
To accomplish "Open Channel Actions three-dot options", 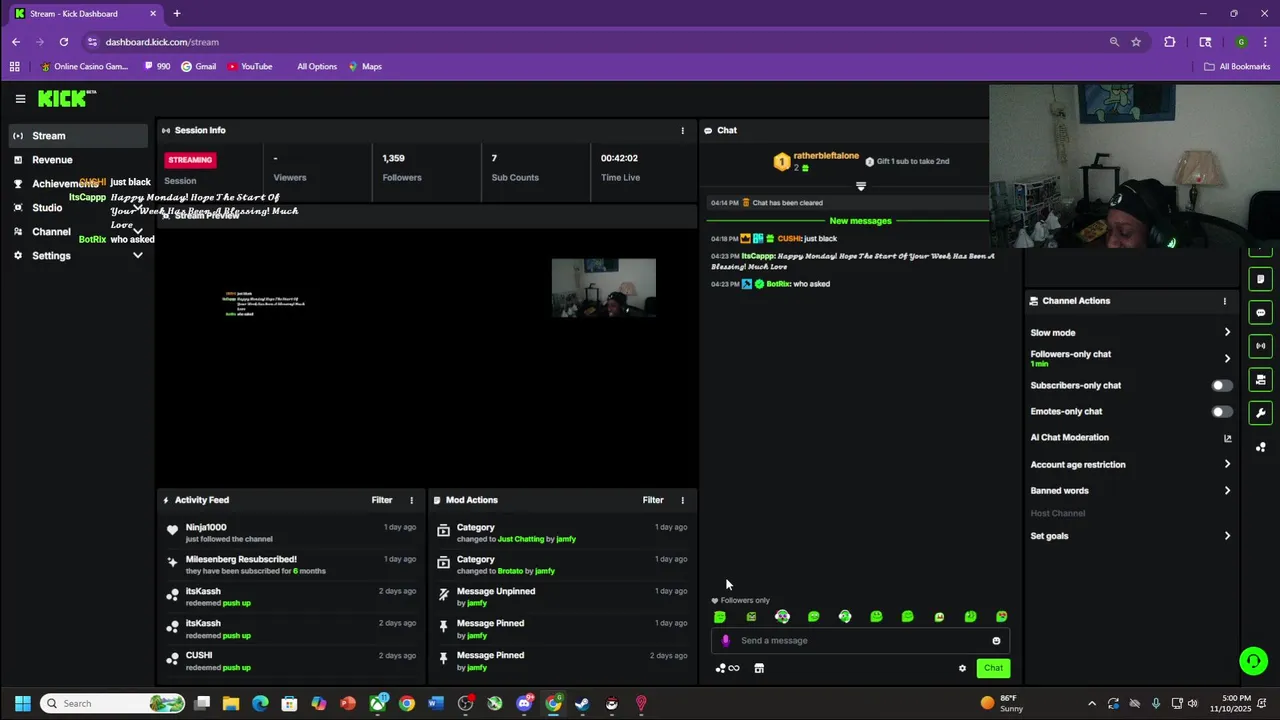I will (1224, 301).
